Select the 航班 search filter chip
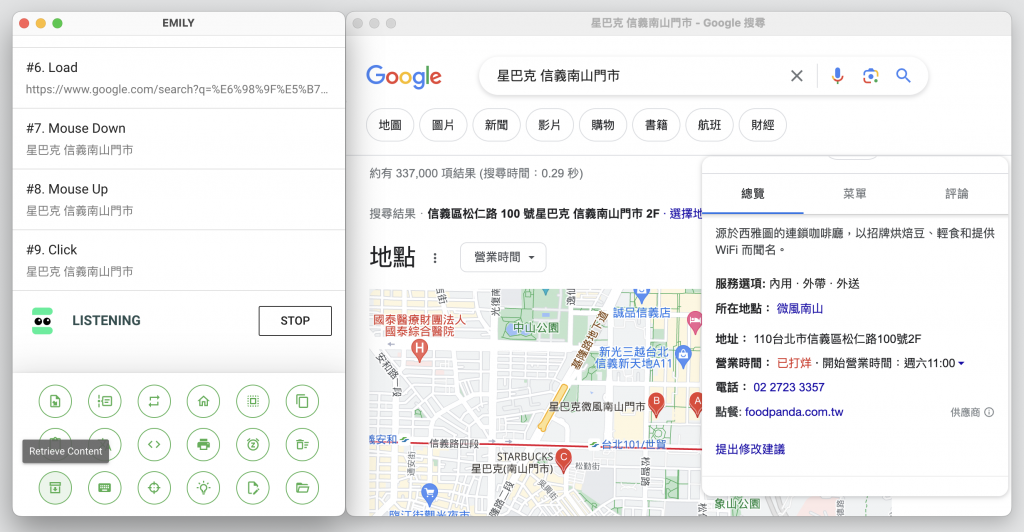This screenshot has width=1024, height=532. point(709,125)
